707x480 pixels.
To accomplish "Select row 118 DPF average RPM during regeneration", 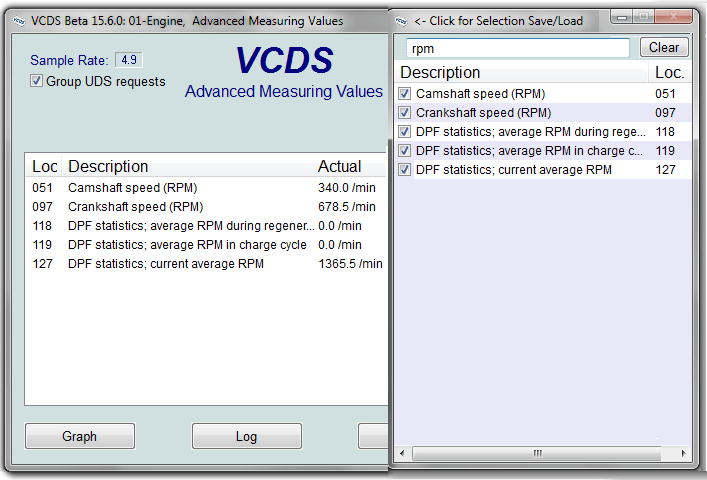I will pos(207,226).
